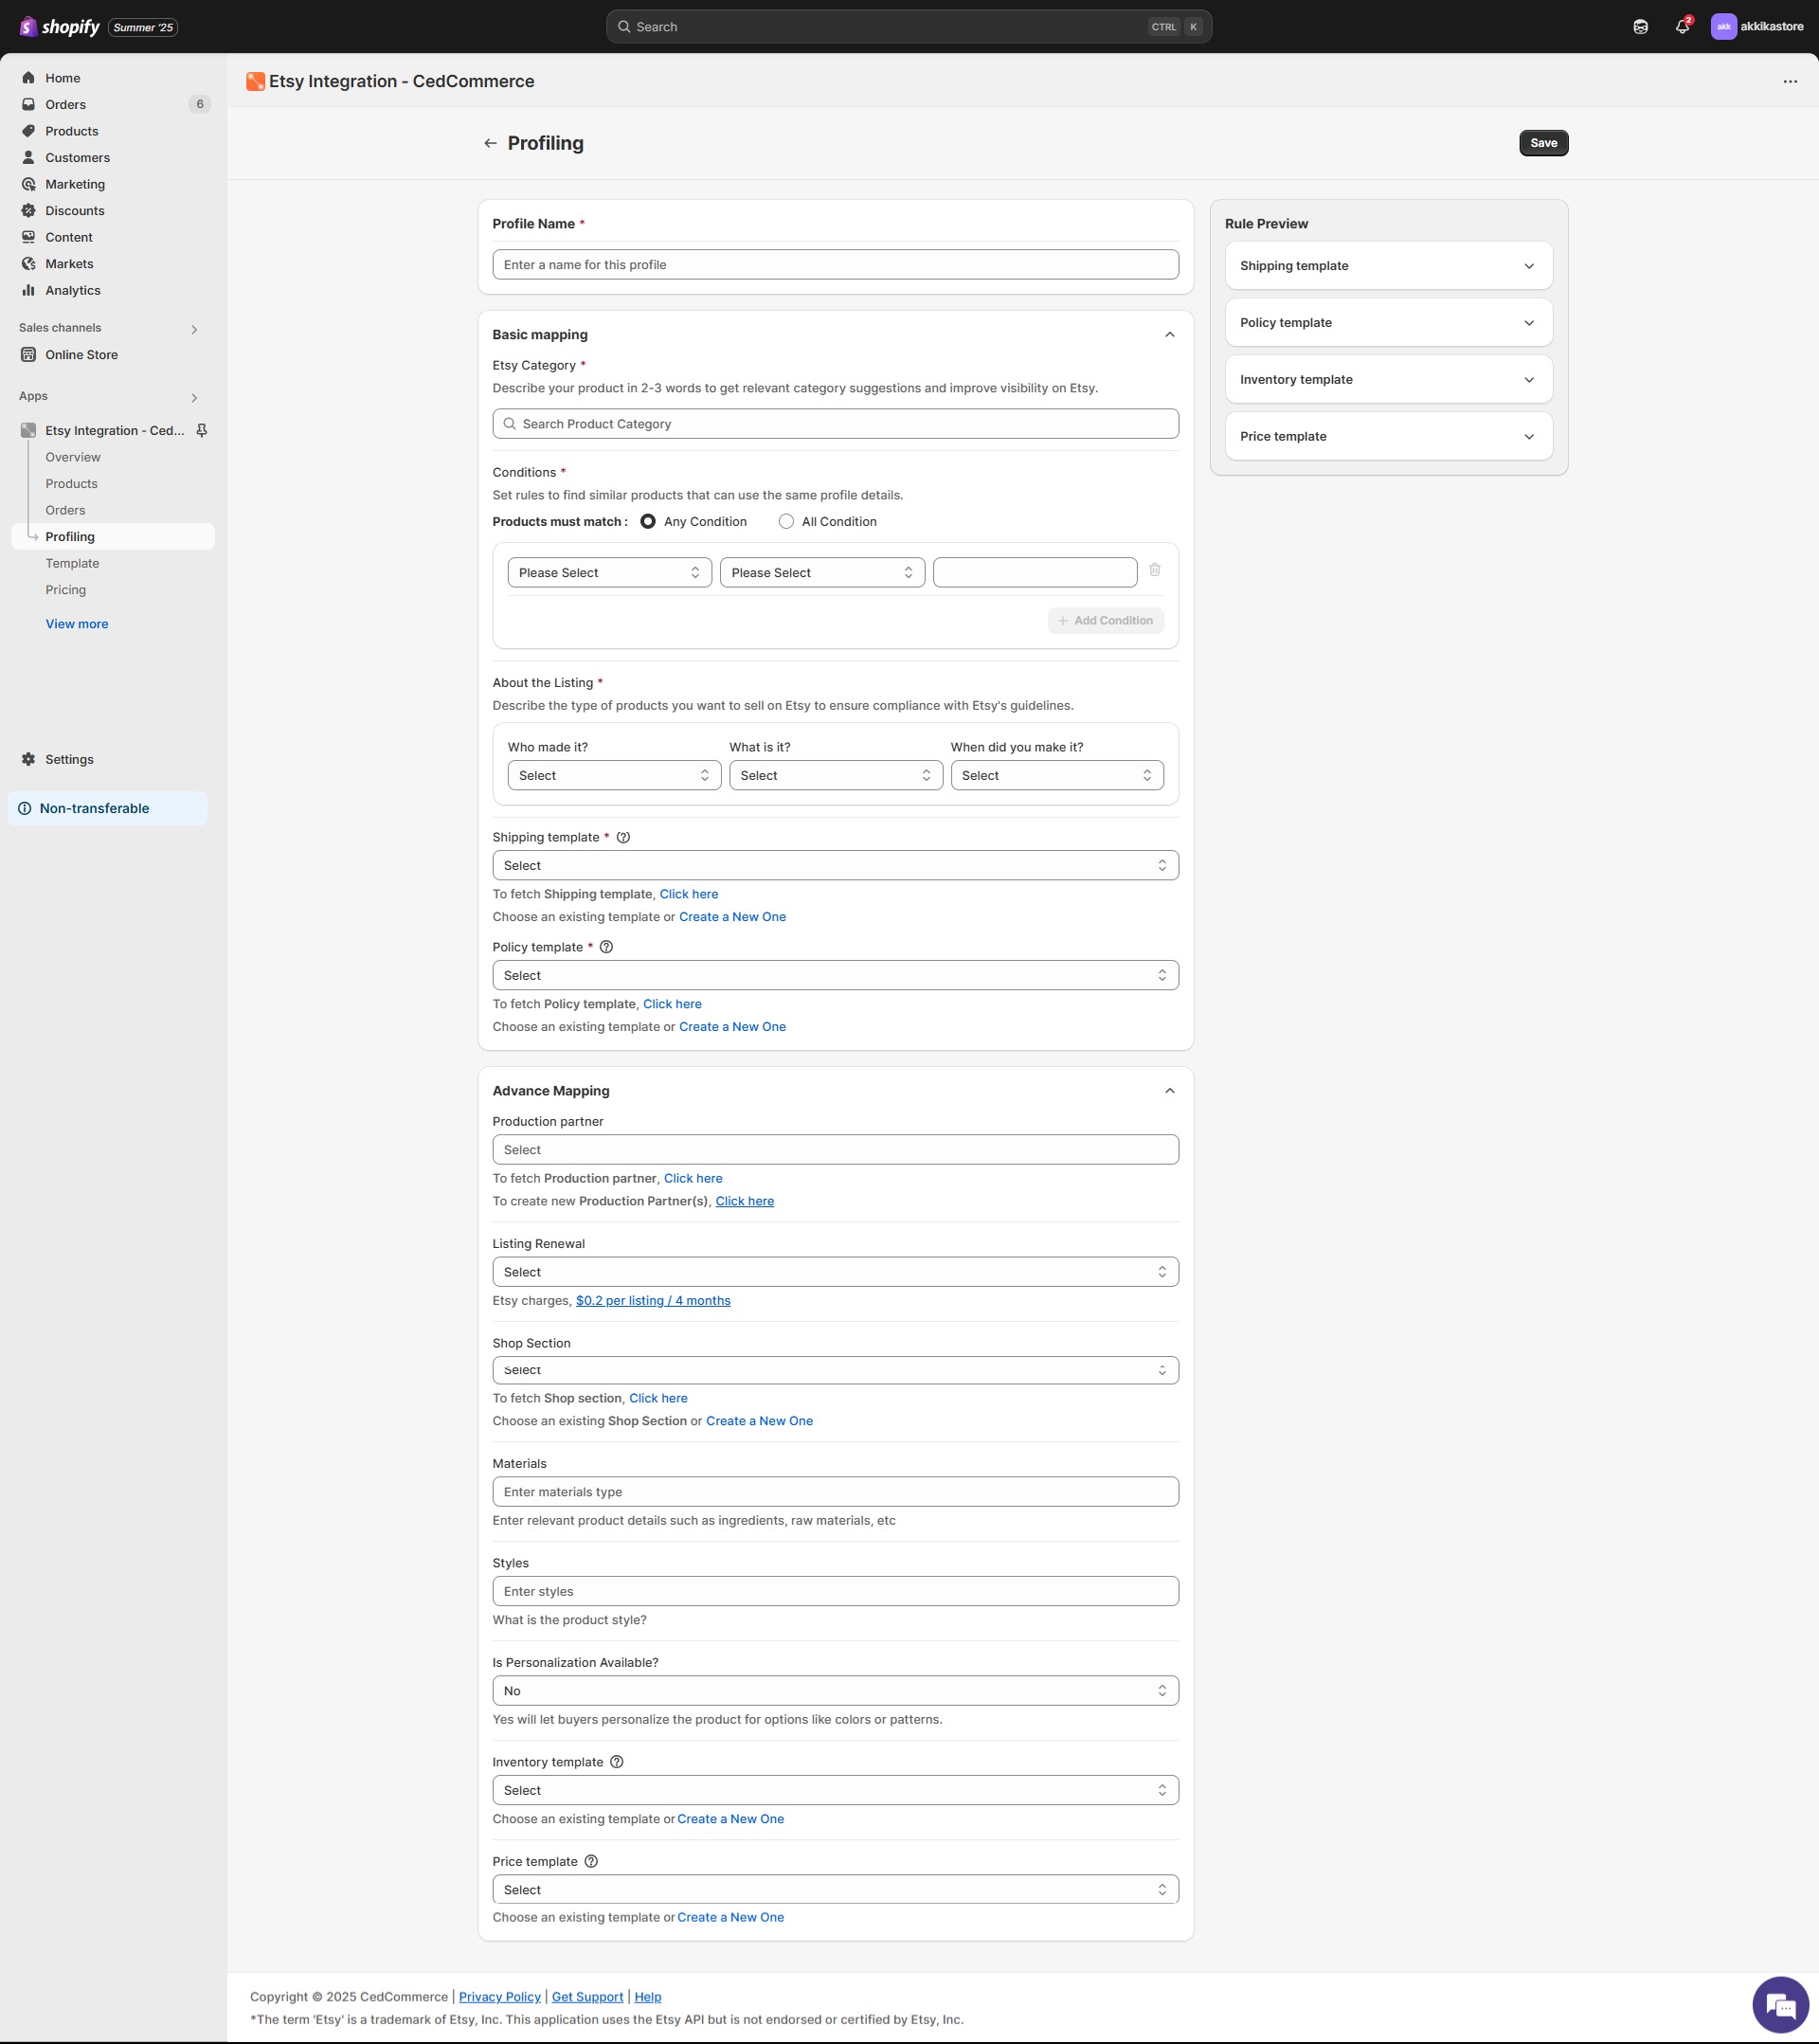1819x2044 pixels.
Task: Open Overview under Etsy Integration
Action: (73, 457)
